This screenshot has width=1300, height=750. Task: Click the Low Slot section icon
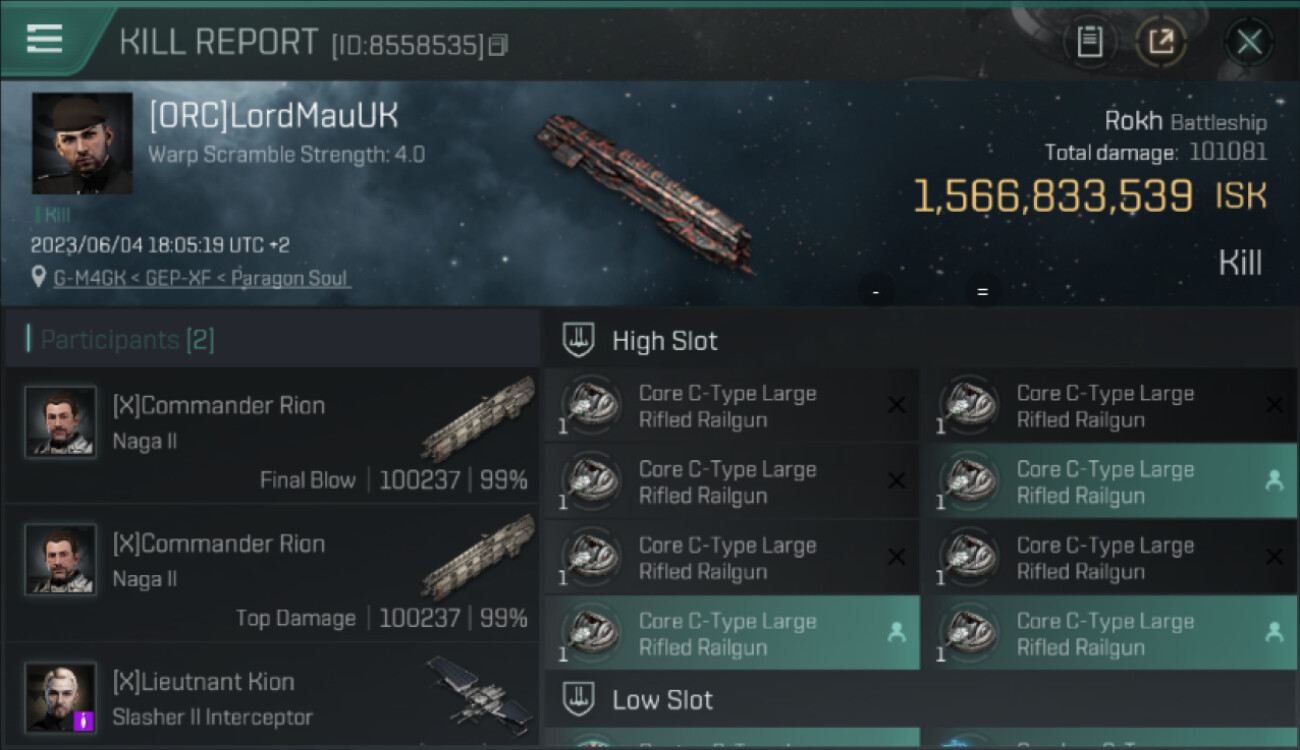click(x=578, y=699)
